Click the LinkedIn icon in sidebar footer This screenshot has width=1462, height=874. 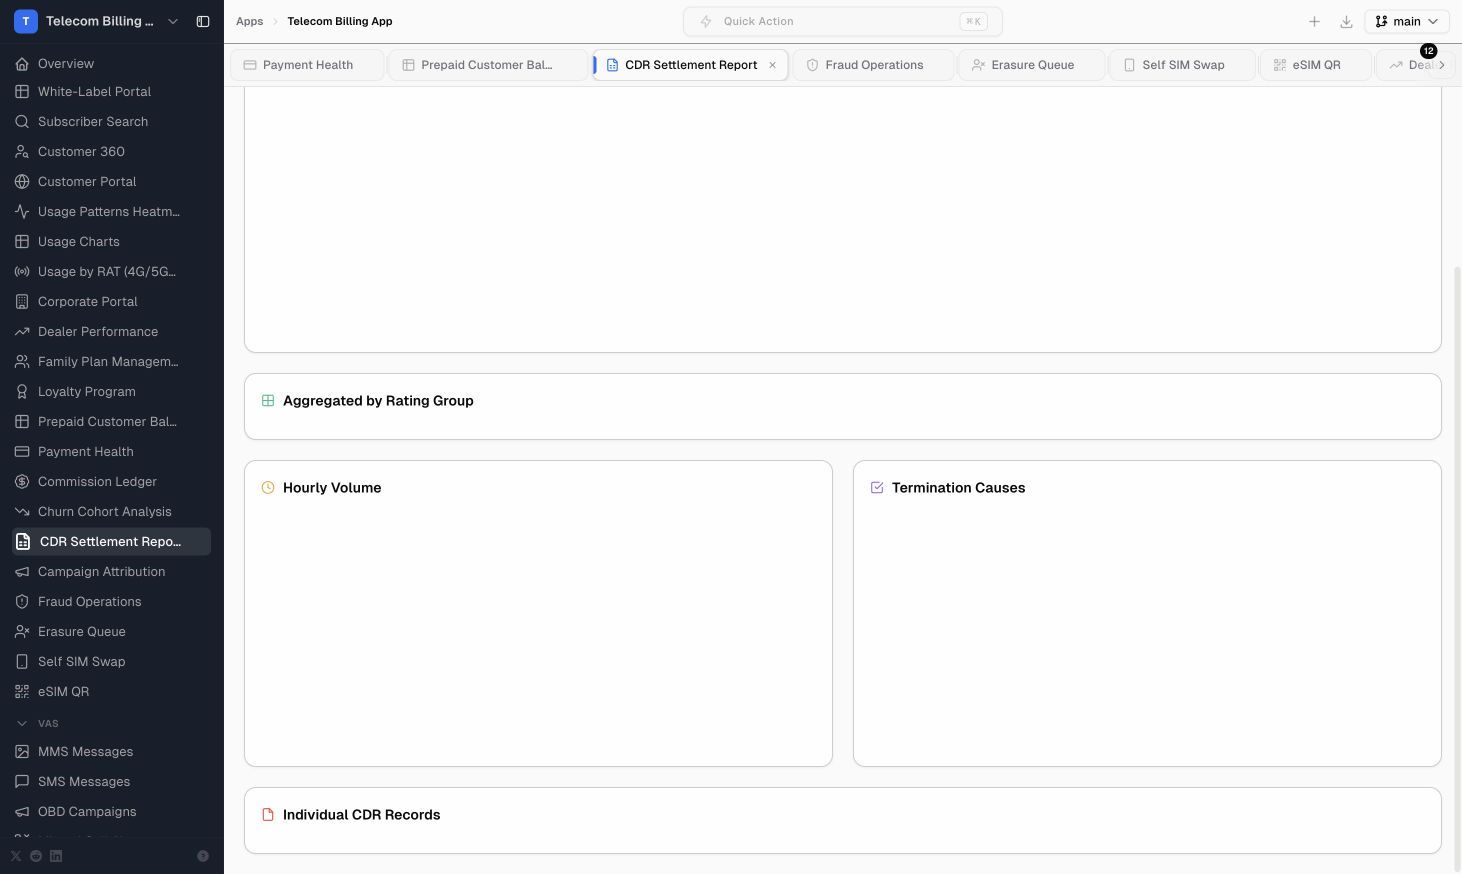coord(56,856)
